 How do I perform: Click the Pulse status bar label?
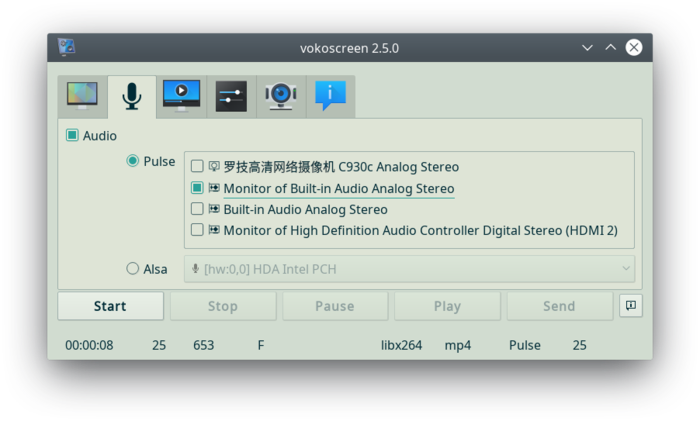525,345
